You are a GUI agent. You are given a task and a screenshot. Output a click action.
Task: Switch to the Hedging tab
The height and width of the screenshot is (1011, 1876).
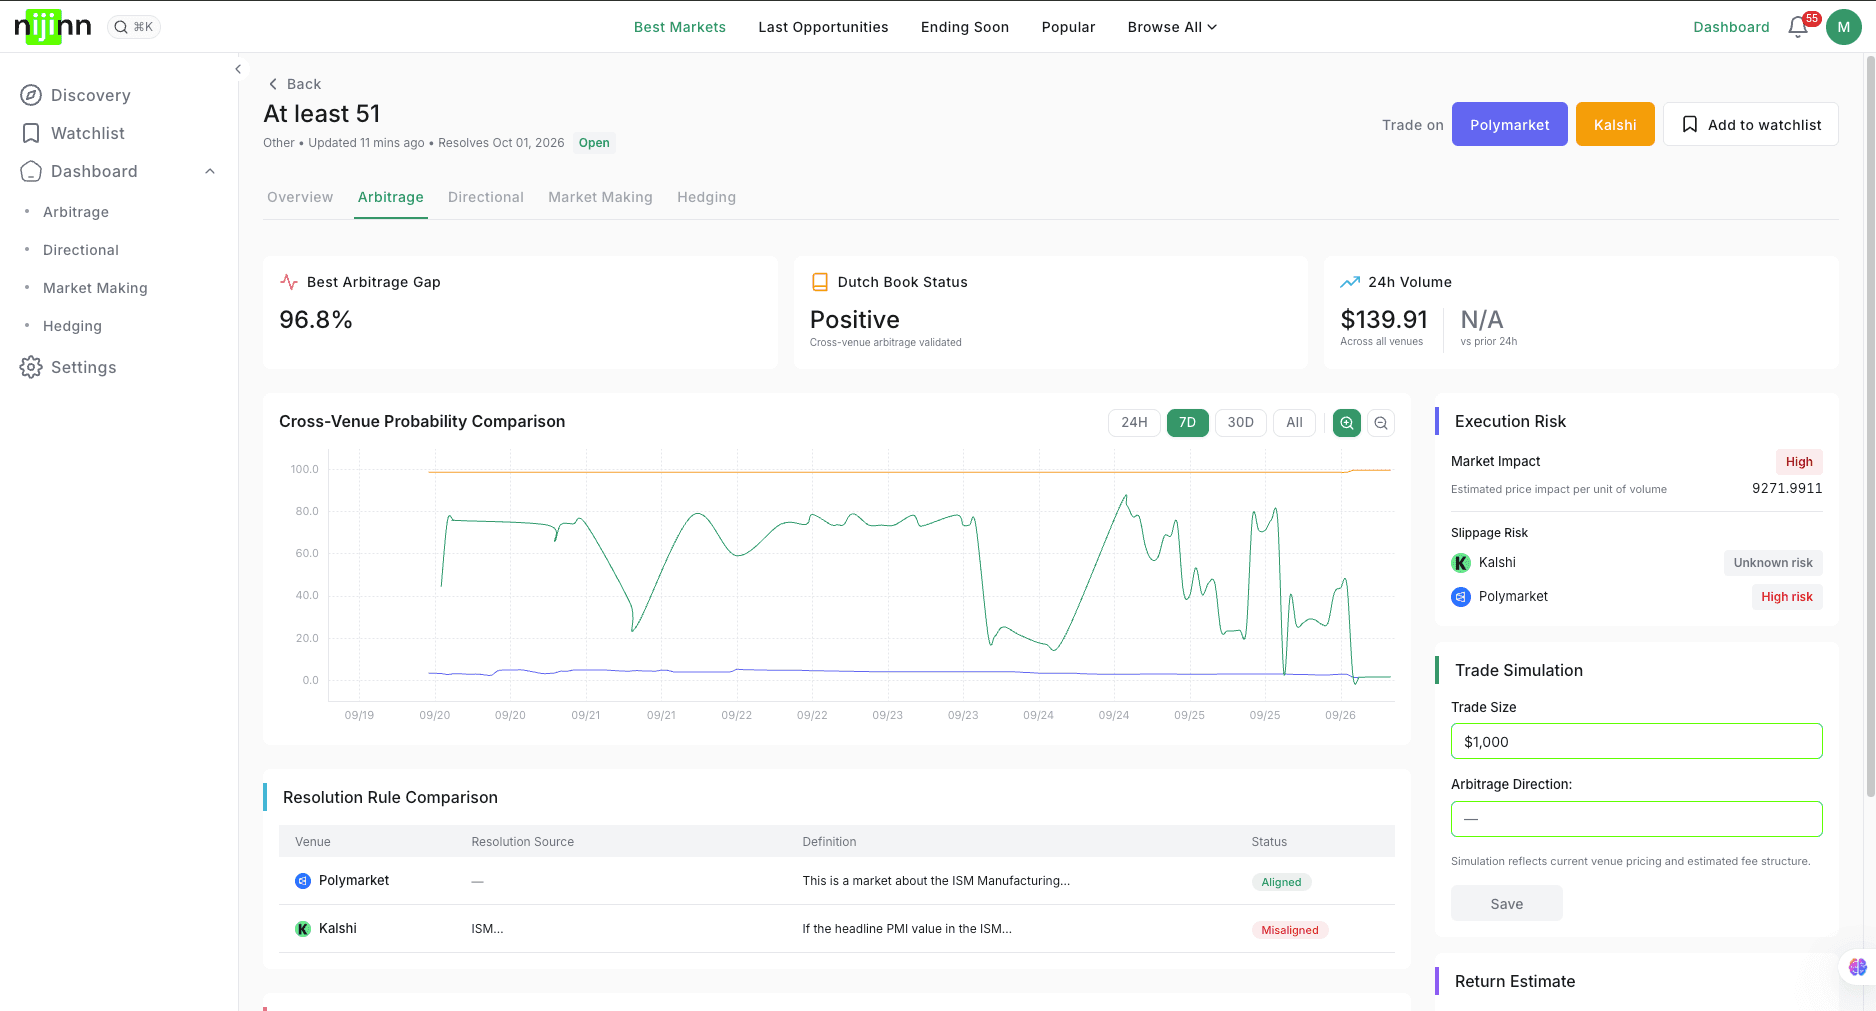coord(706,197)
